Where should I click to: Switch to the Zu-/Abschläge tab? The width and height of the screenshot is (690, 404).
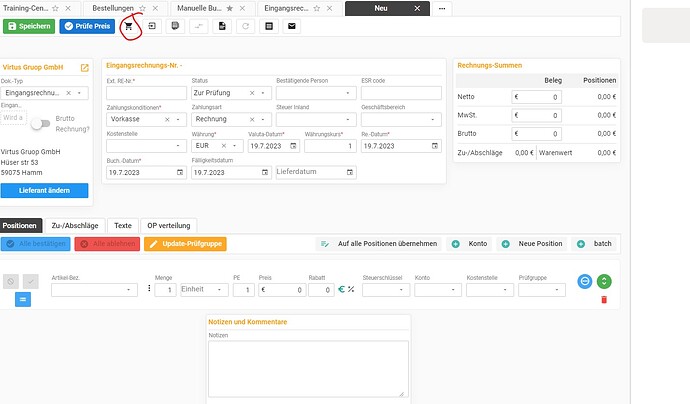[75, 226]
